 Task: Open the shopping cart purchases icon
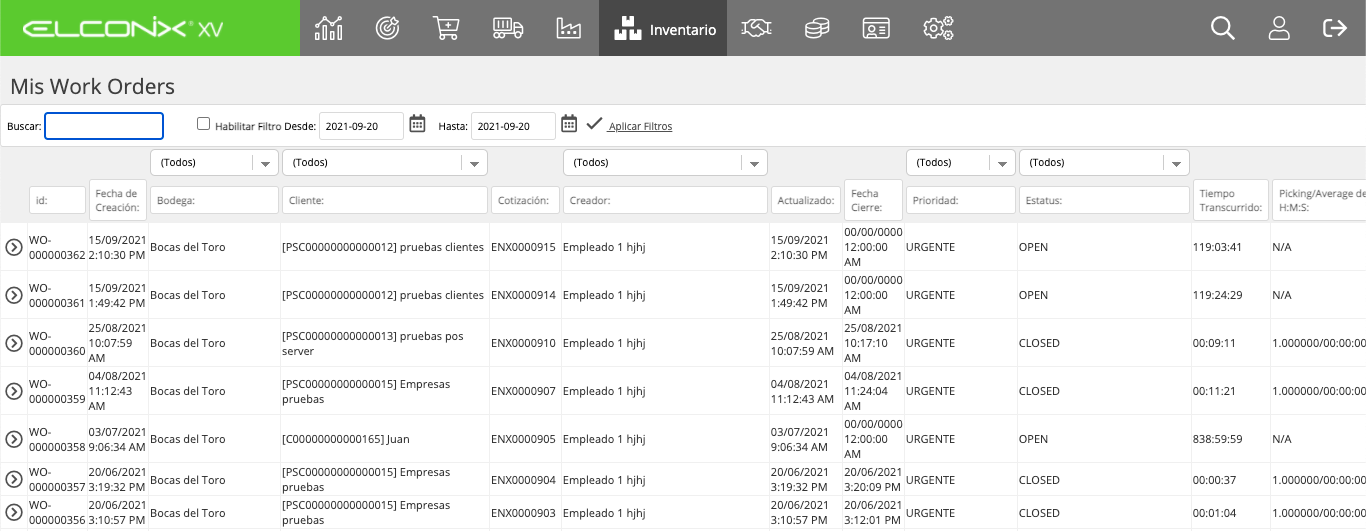click(446, 28)
